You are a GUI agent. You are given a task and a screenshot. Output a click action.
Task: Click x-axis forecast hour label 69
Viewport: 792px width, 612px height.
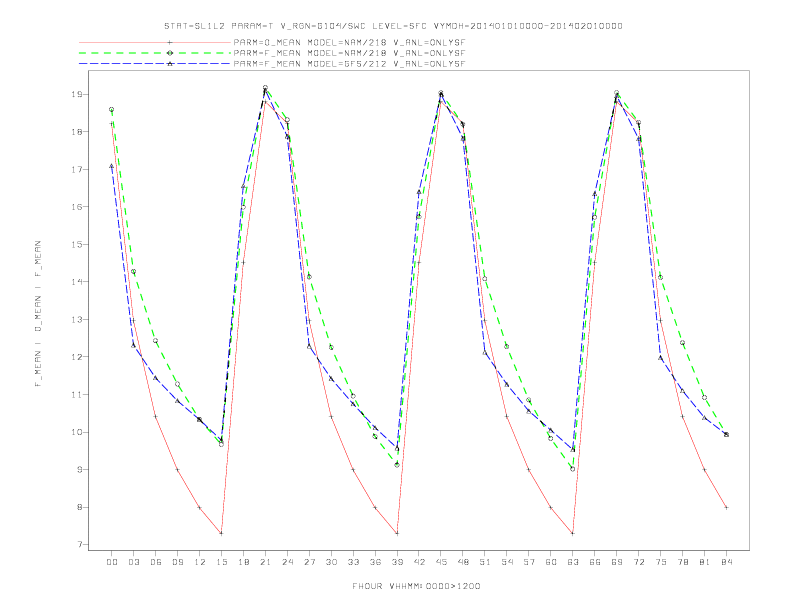point(617,562)
